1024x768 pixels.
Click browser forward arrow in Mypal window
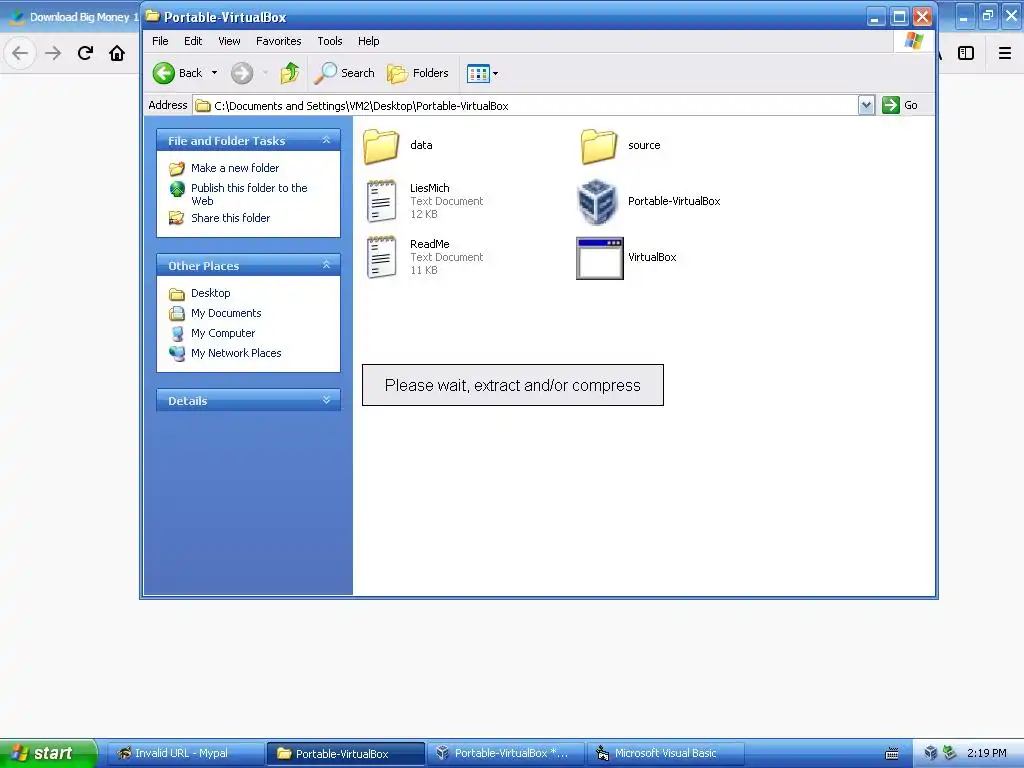tap(53, 53)
